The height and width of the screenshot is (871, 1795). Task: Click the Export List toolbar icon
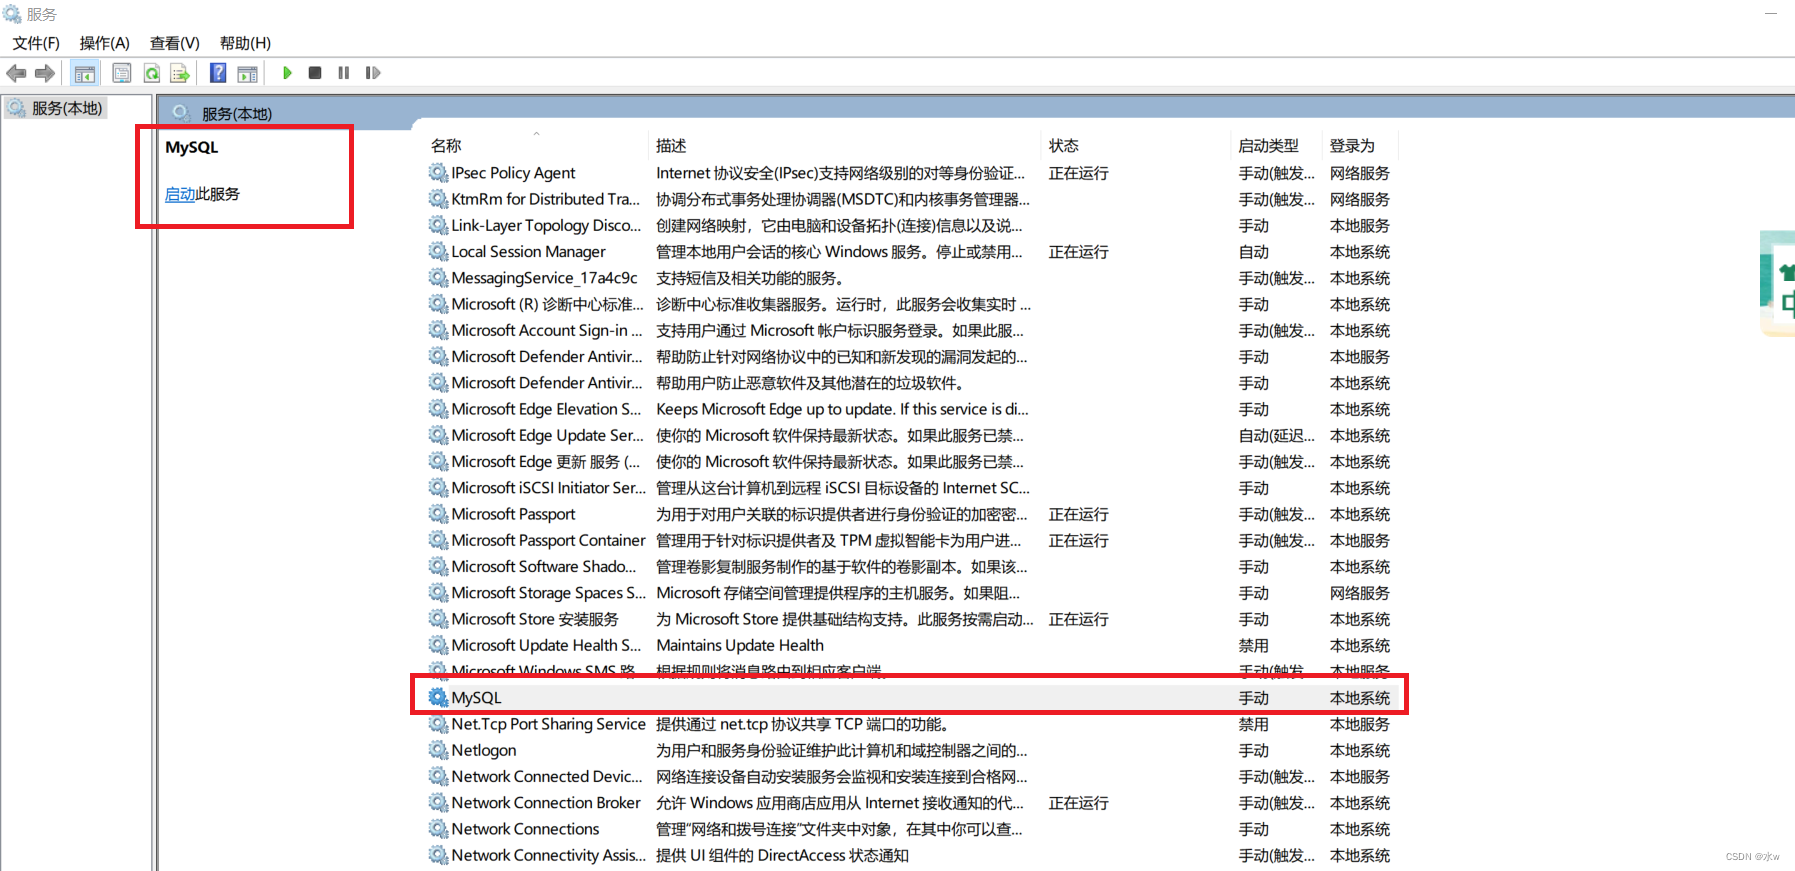click(180, 73)
